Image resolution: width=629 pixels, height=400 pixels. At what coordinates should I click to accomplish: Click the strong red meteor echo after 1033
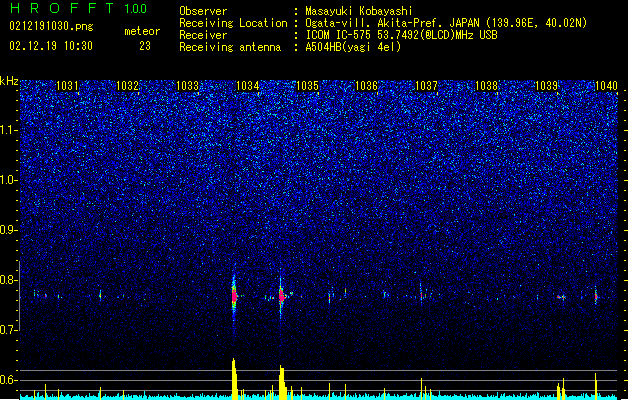(234, 296)
